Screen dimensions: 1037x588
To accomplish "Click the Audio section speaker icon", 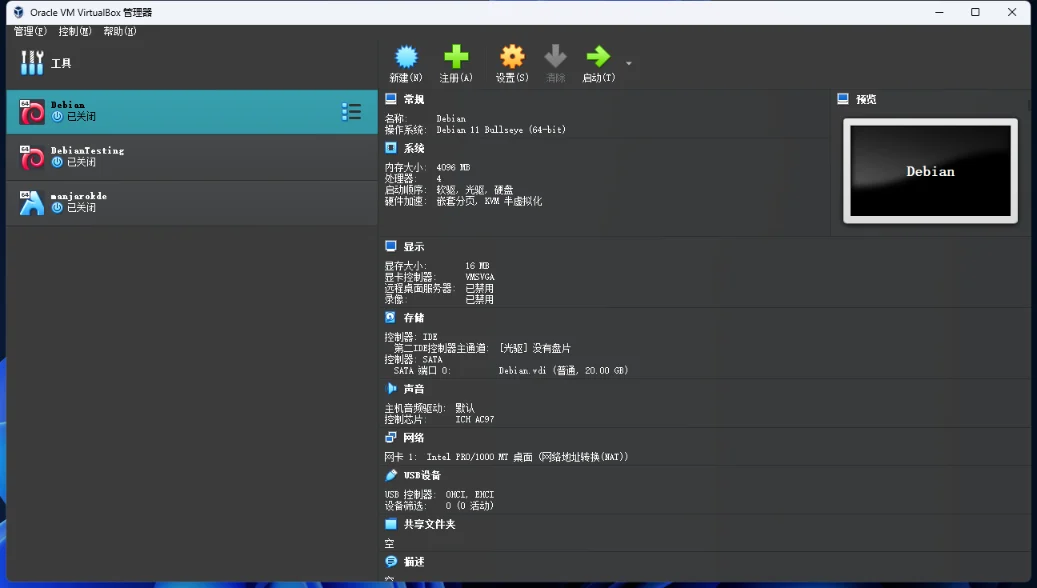I will point(391,388).
